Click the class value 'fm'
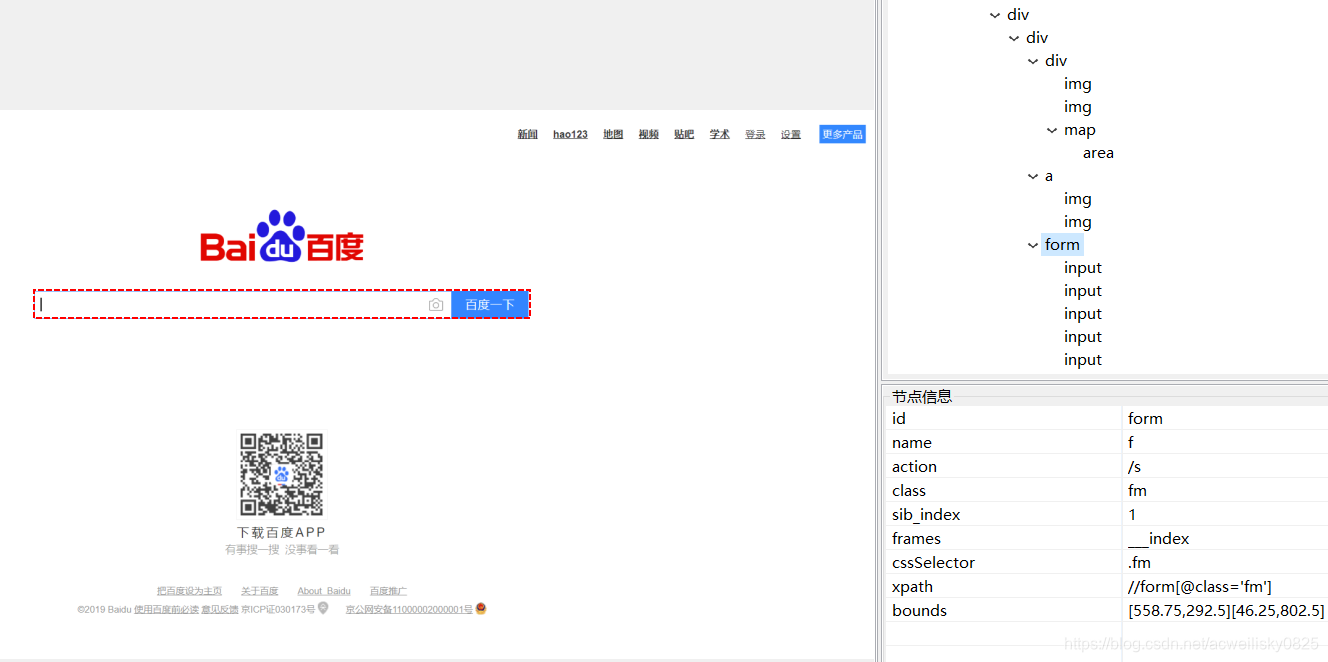Image resolution: width=1328 pixels, height=662 pixels. (x=1137, y=491)
